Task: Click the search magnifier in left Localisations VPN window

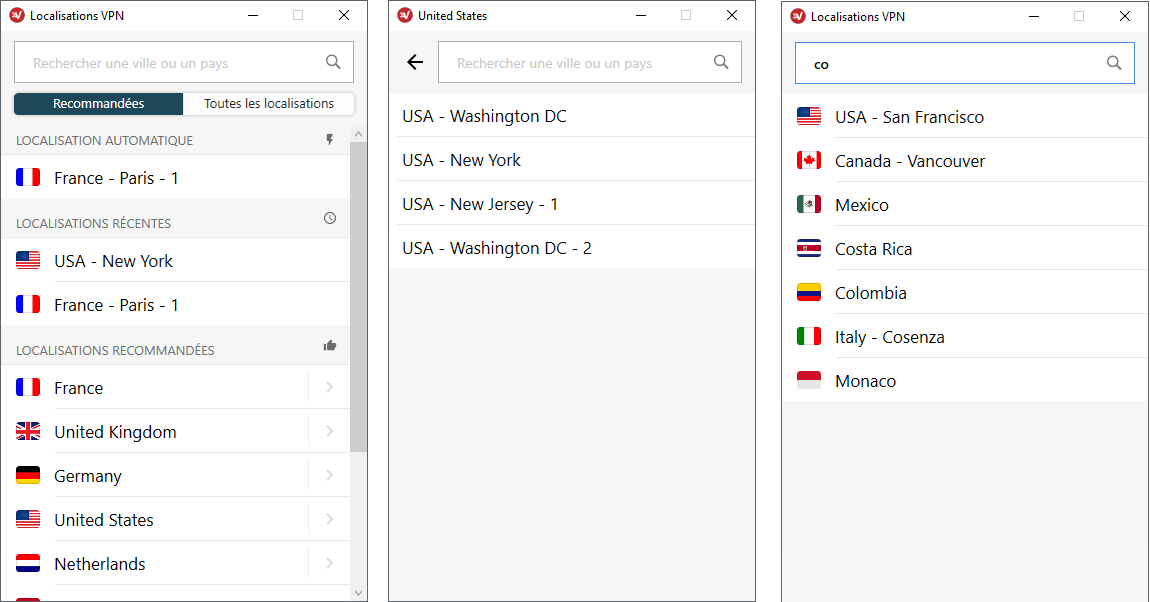Action: (333, 62)
